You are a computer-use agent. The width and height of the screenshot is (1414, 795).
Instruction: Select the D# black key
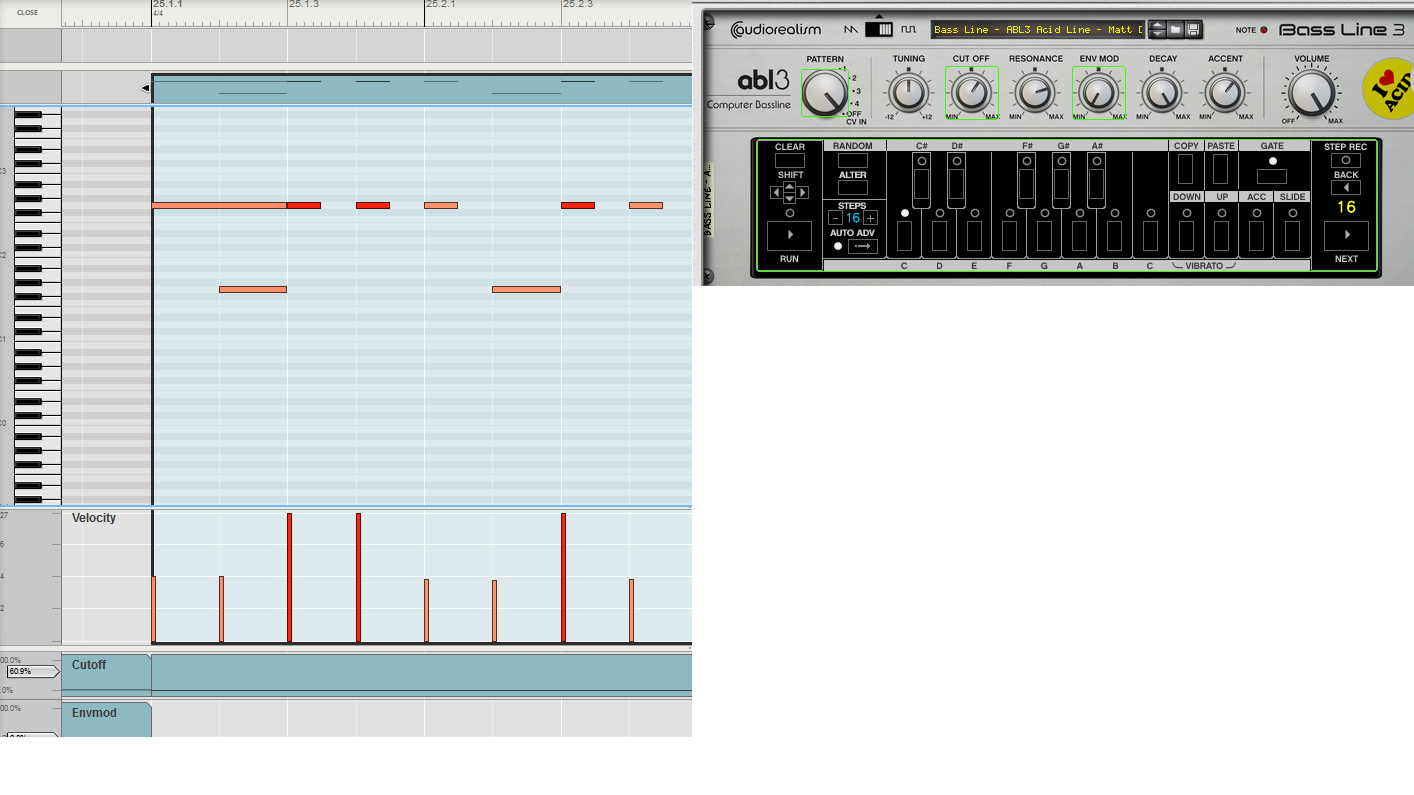[x=957, y=185]
